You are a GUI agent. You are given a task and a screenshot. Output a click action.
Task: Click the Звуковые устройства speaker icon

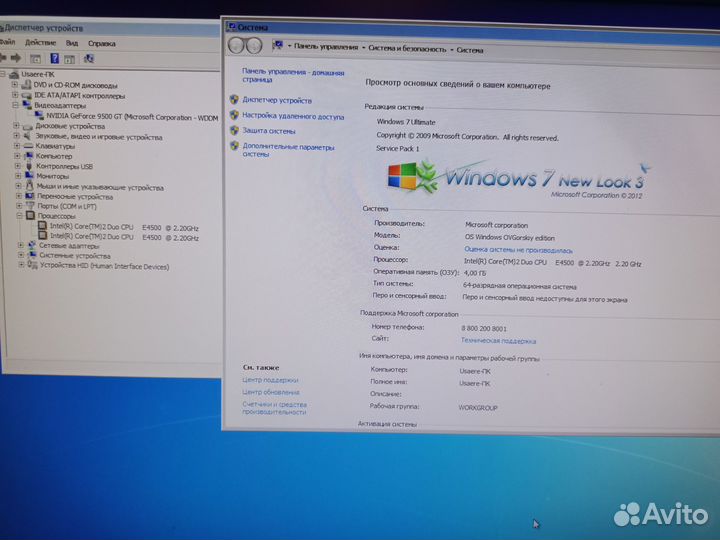pyautogui.click(x=28, y=136)
